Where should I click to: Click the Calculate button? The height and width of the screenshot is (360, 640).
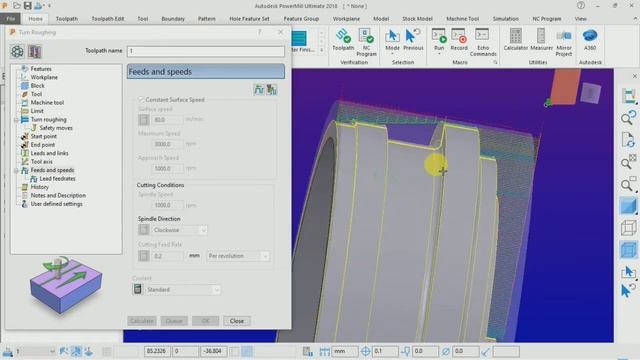pyautogui.click(x=142, y=321)
